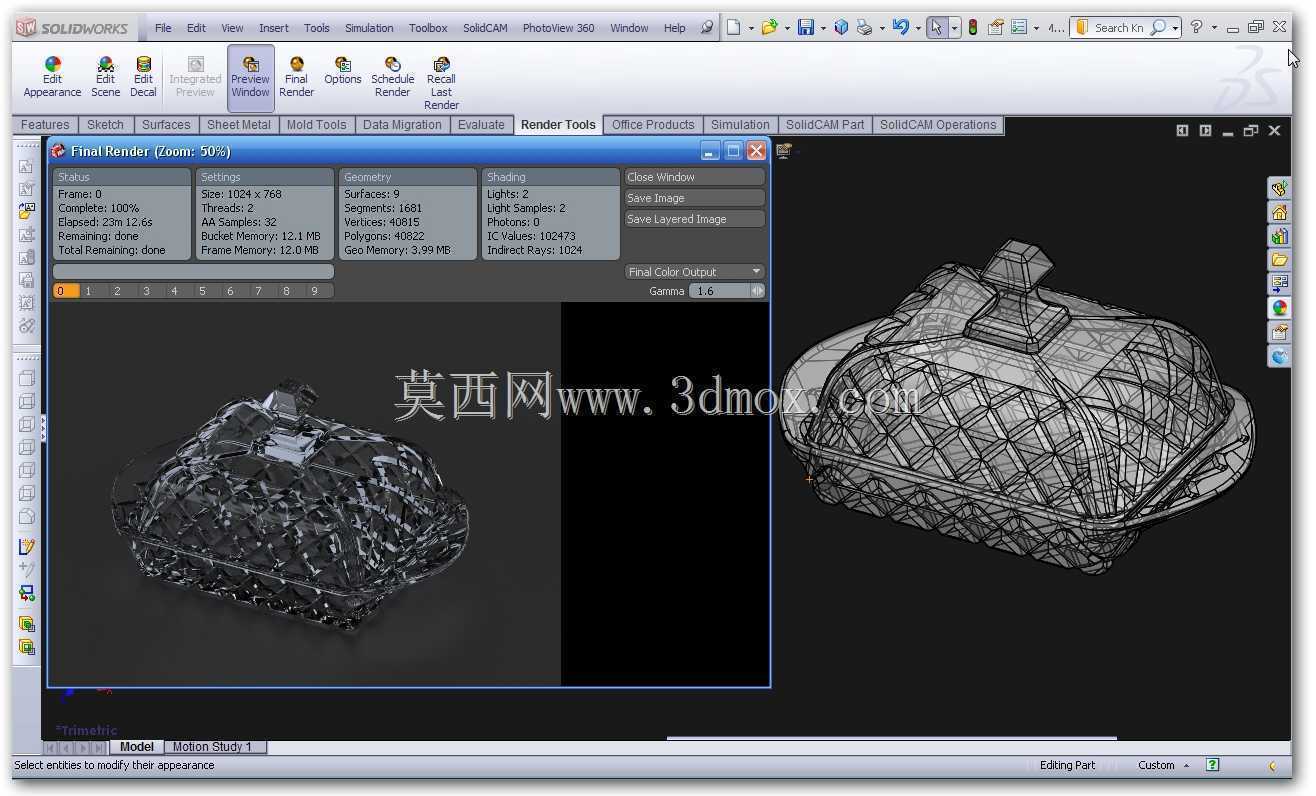The image size is (1316, 796).
Task: Click the New document icon
Action: point(734,28)
